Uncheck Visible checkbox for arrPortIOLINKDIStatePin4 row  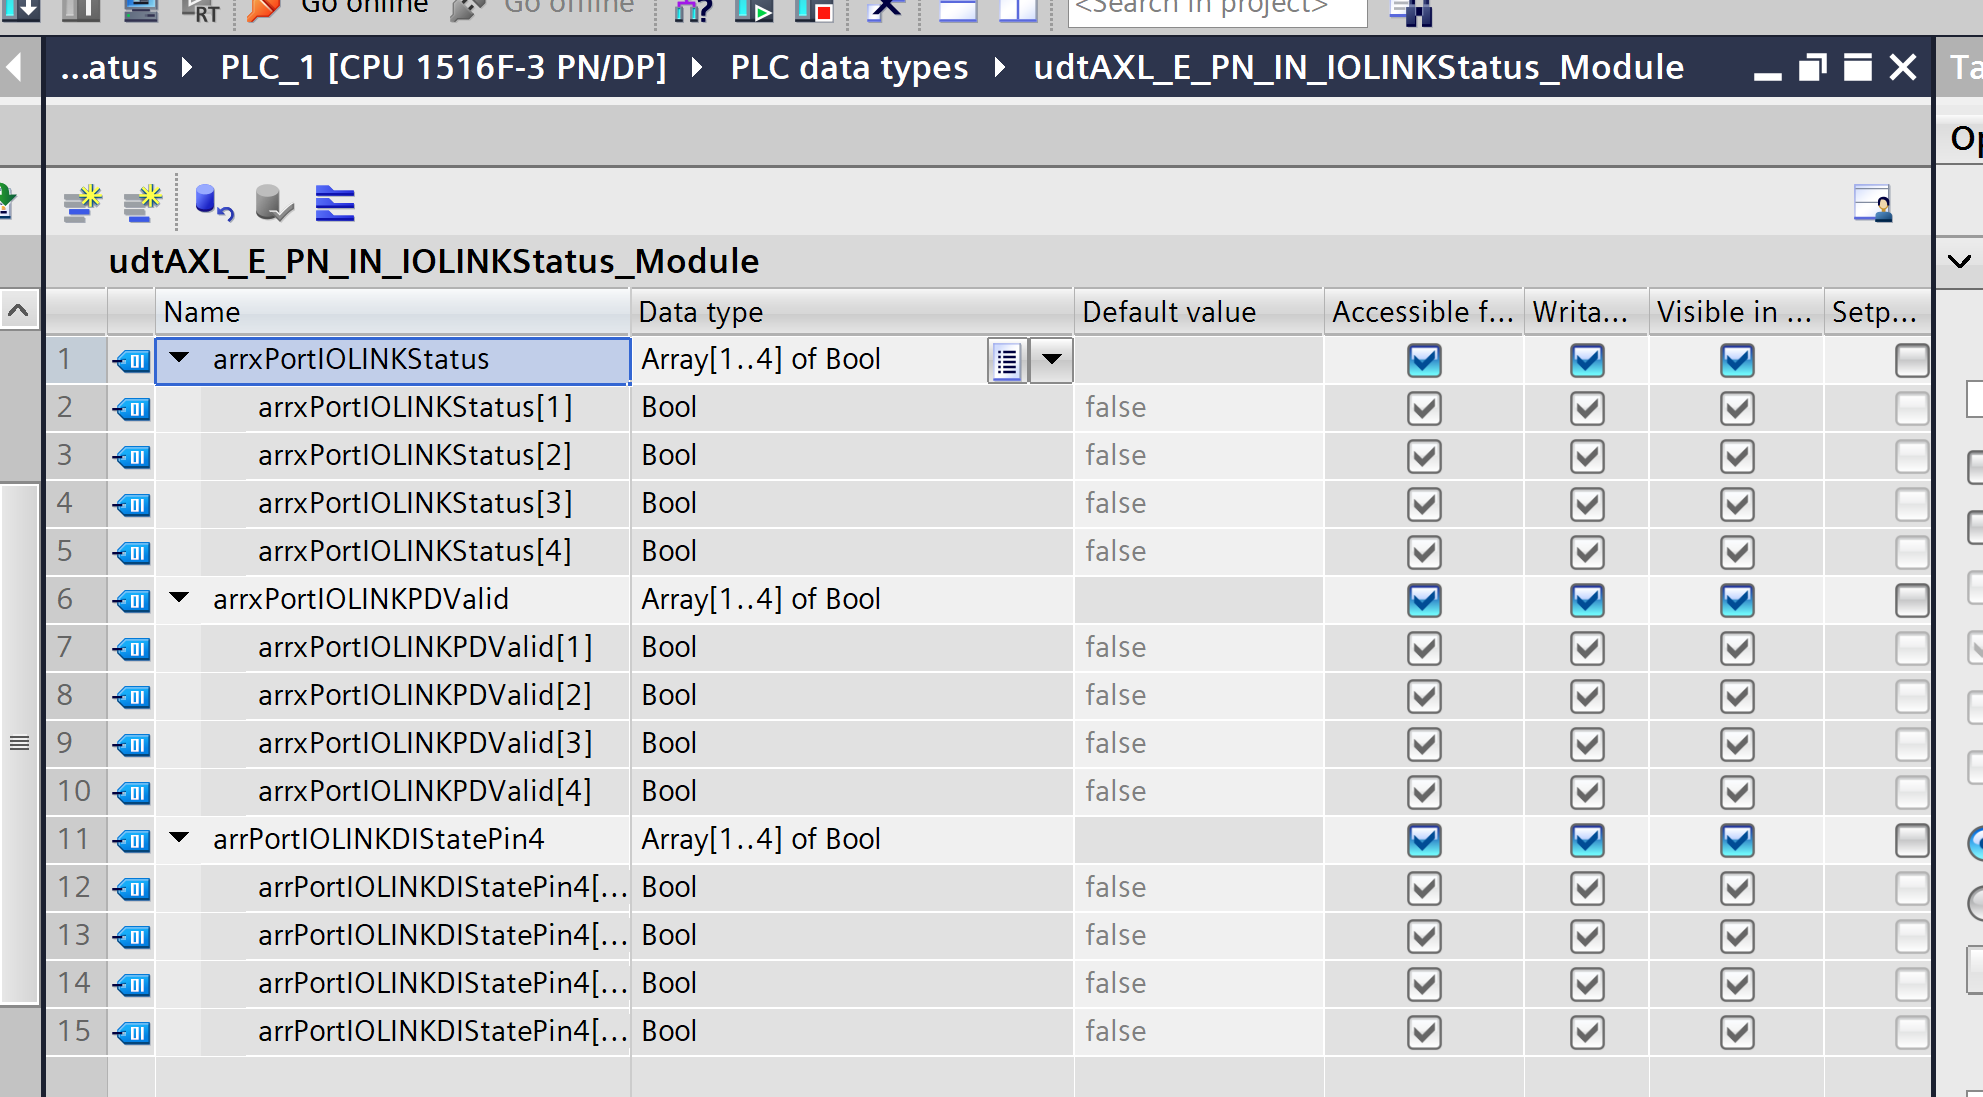(1737, 841)
